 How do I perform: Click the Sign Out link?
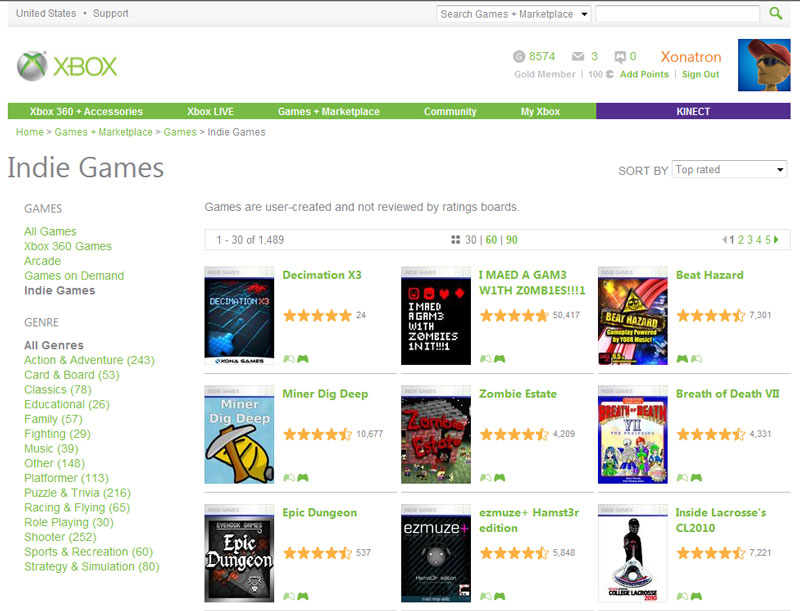[701, 74]
